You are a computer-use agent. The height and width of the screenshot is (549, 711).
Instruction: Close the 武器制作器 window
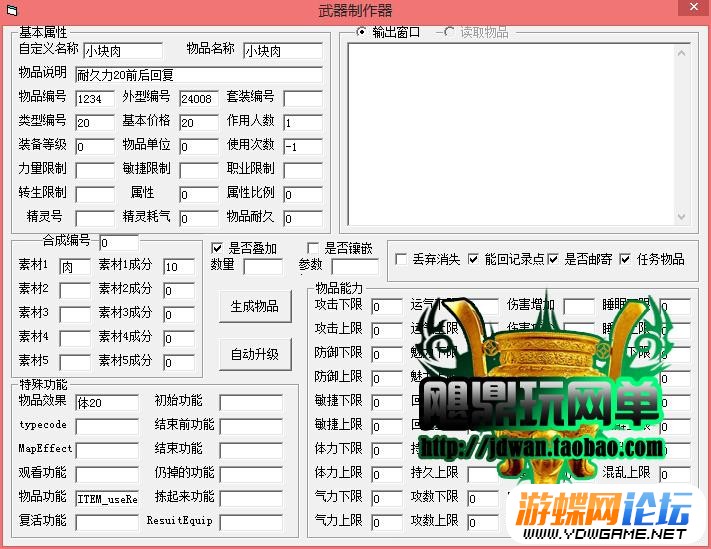[694, 7]
